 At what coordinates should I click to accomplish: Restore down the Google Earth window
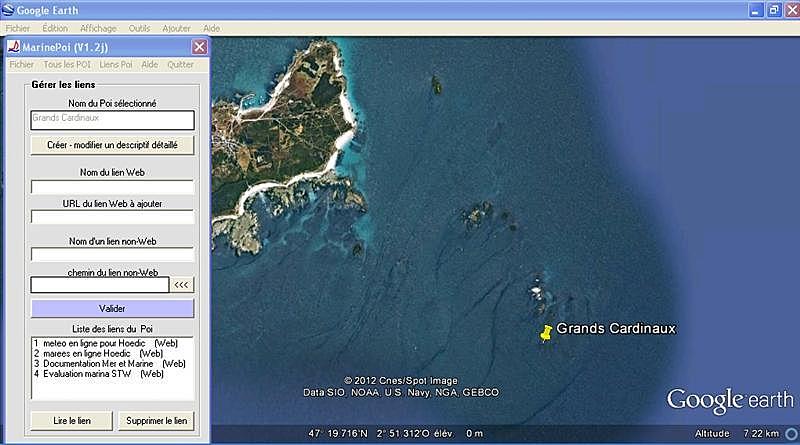pyautogui.click(x=774, y=10)
